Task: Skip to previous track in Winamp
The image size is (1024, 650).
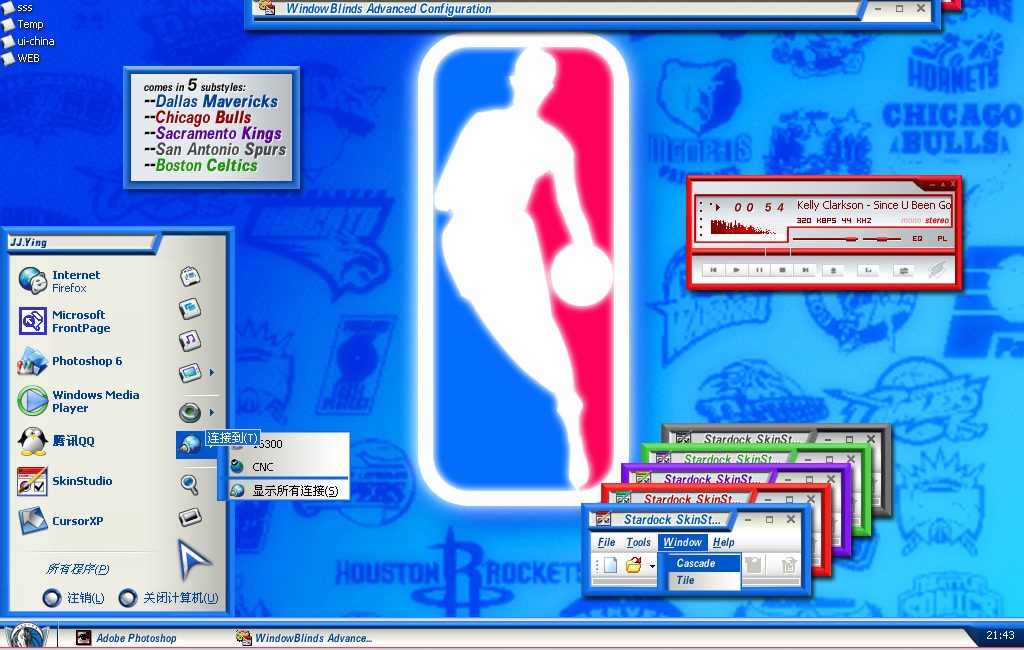Action: (713, 270)
